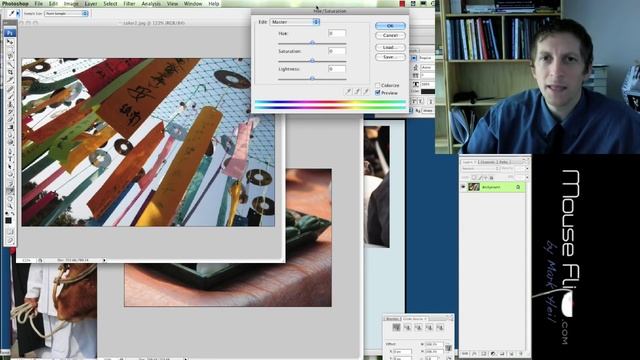Select the Lasso tool

pos(10,57)
